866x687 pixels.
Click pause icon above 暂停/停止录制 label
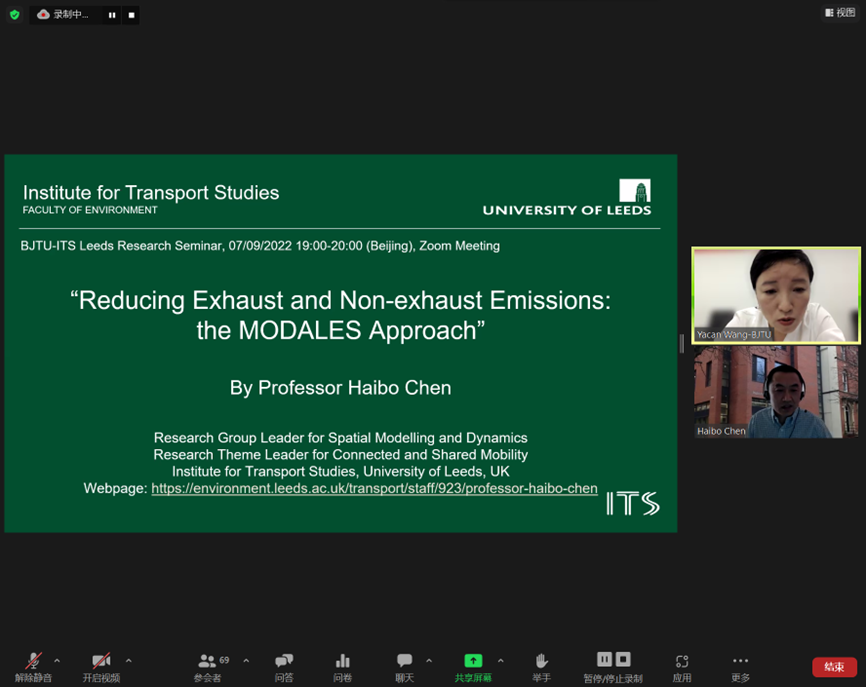(x=605, y=659)
